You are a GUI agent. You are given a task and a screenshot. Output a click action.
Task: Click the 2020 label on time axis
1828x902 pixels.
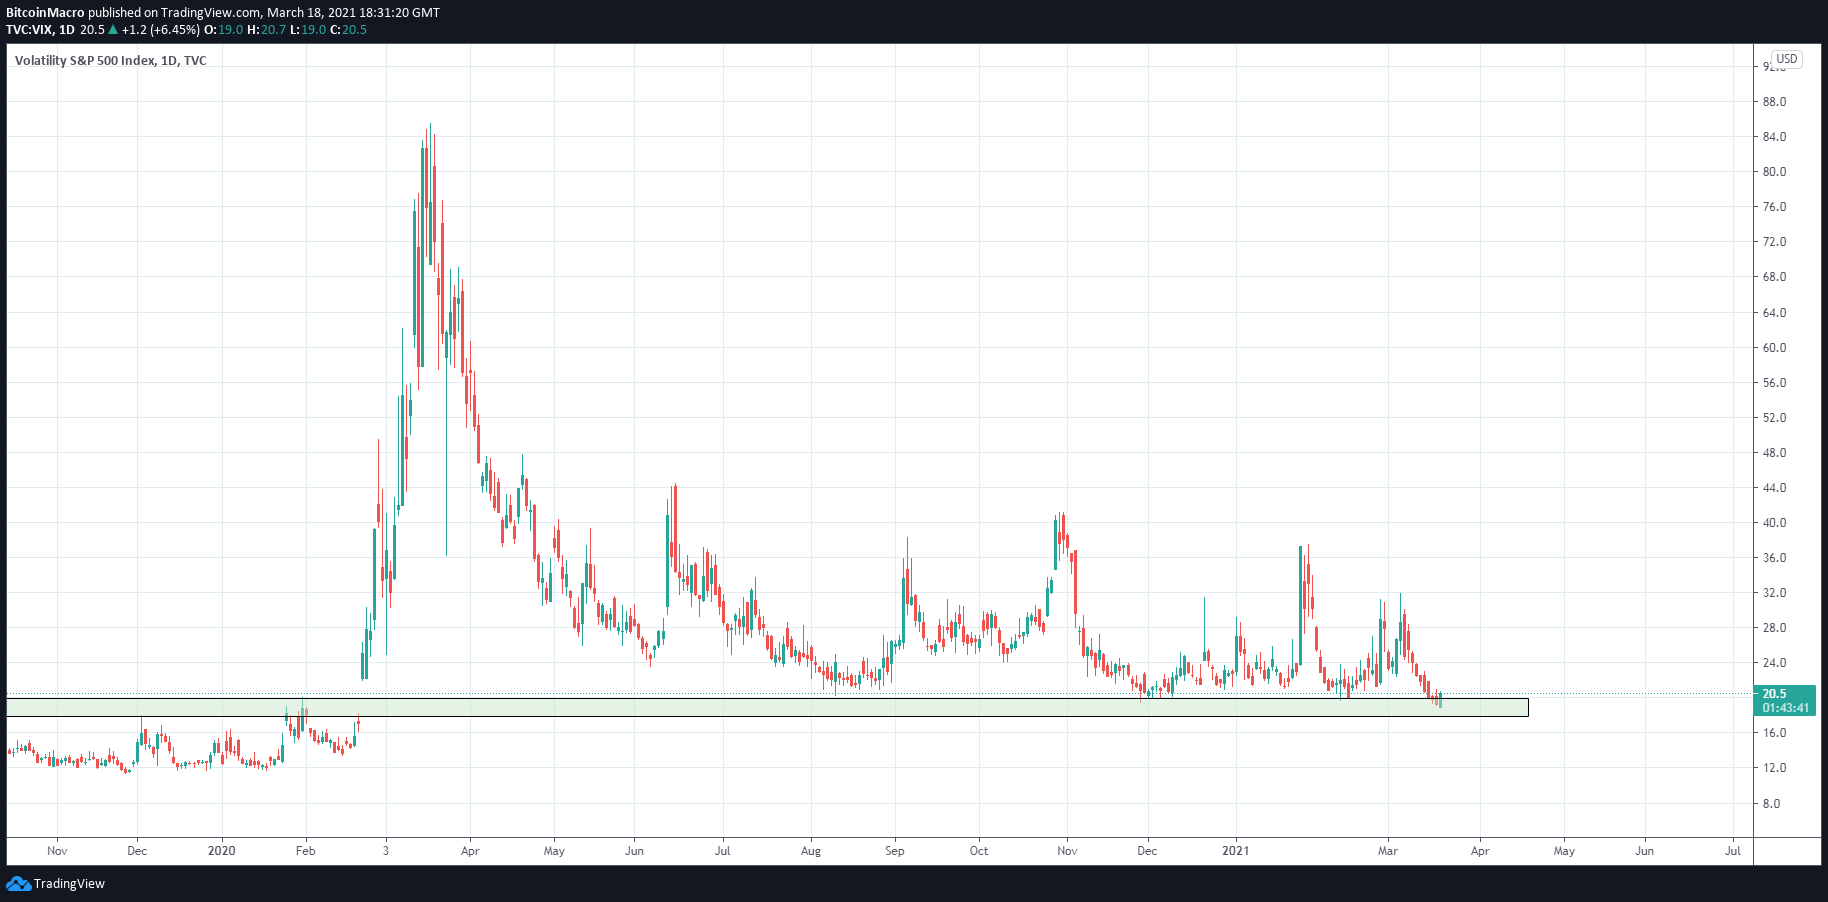[221, 851]
